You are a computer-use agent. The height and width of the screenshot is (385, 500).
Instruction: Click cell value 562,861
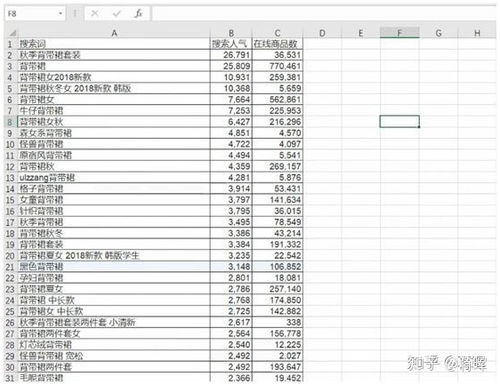[277, 100]
